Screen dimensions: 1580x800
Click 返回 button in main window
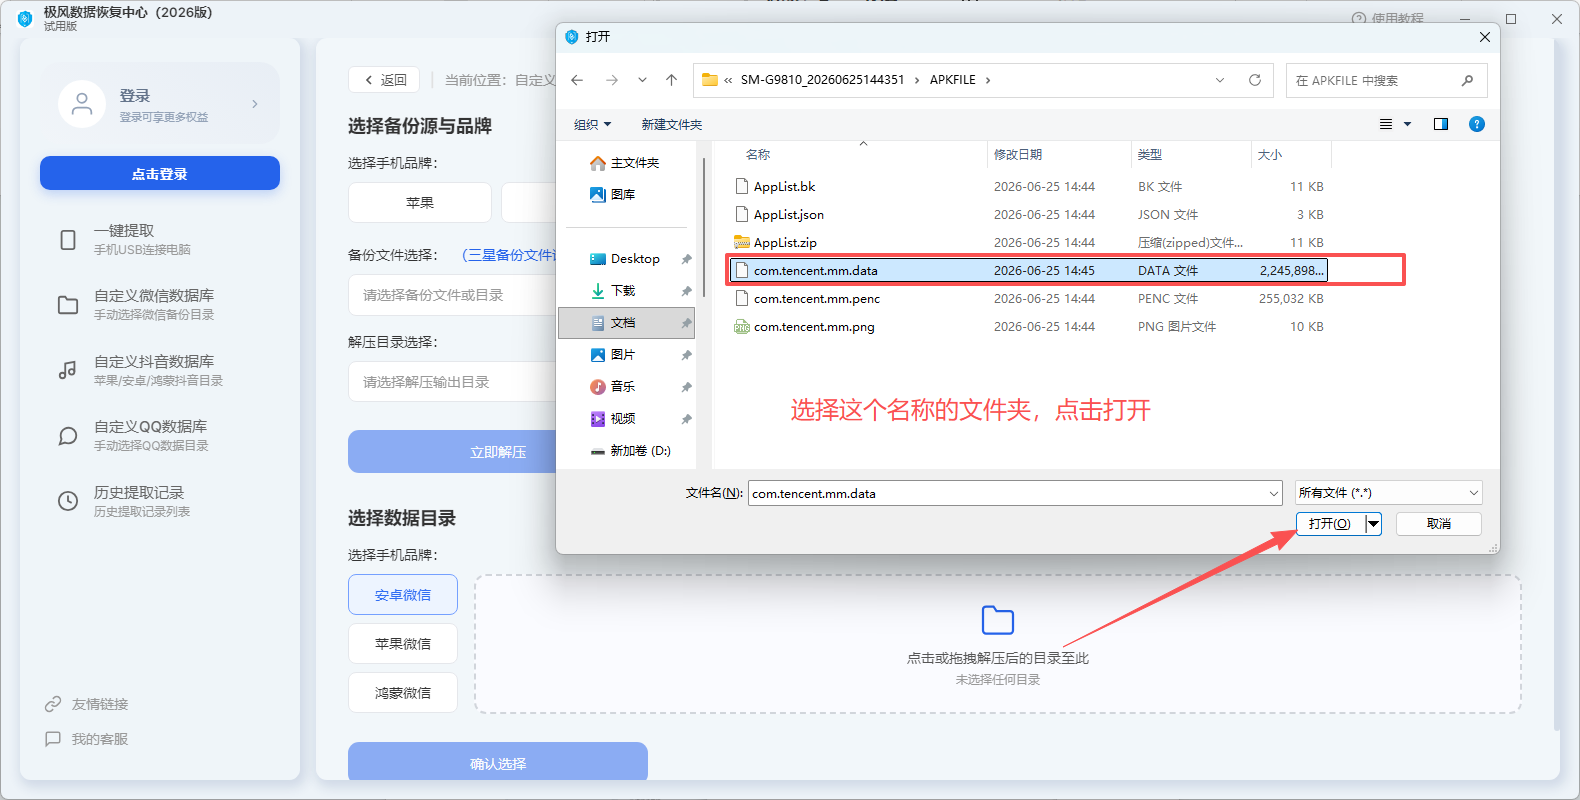tap(384, 80)
